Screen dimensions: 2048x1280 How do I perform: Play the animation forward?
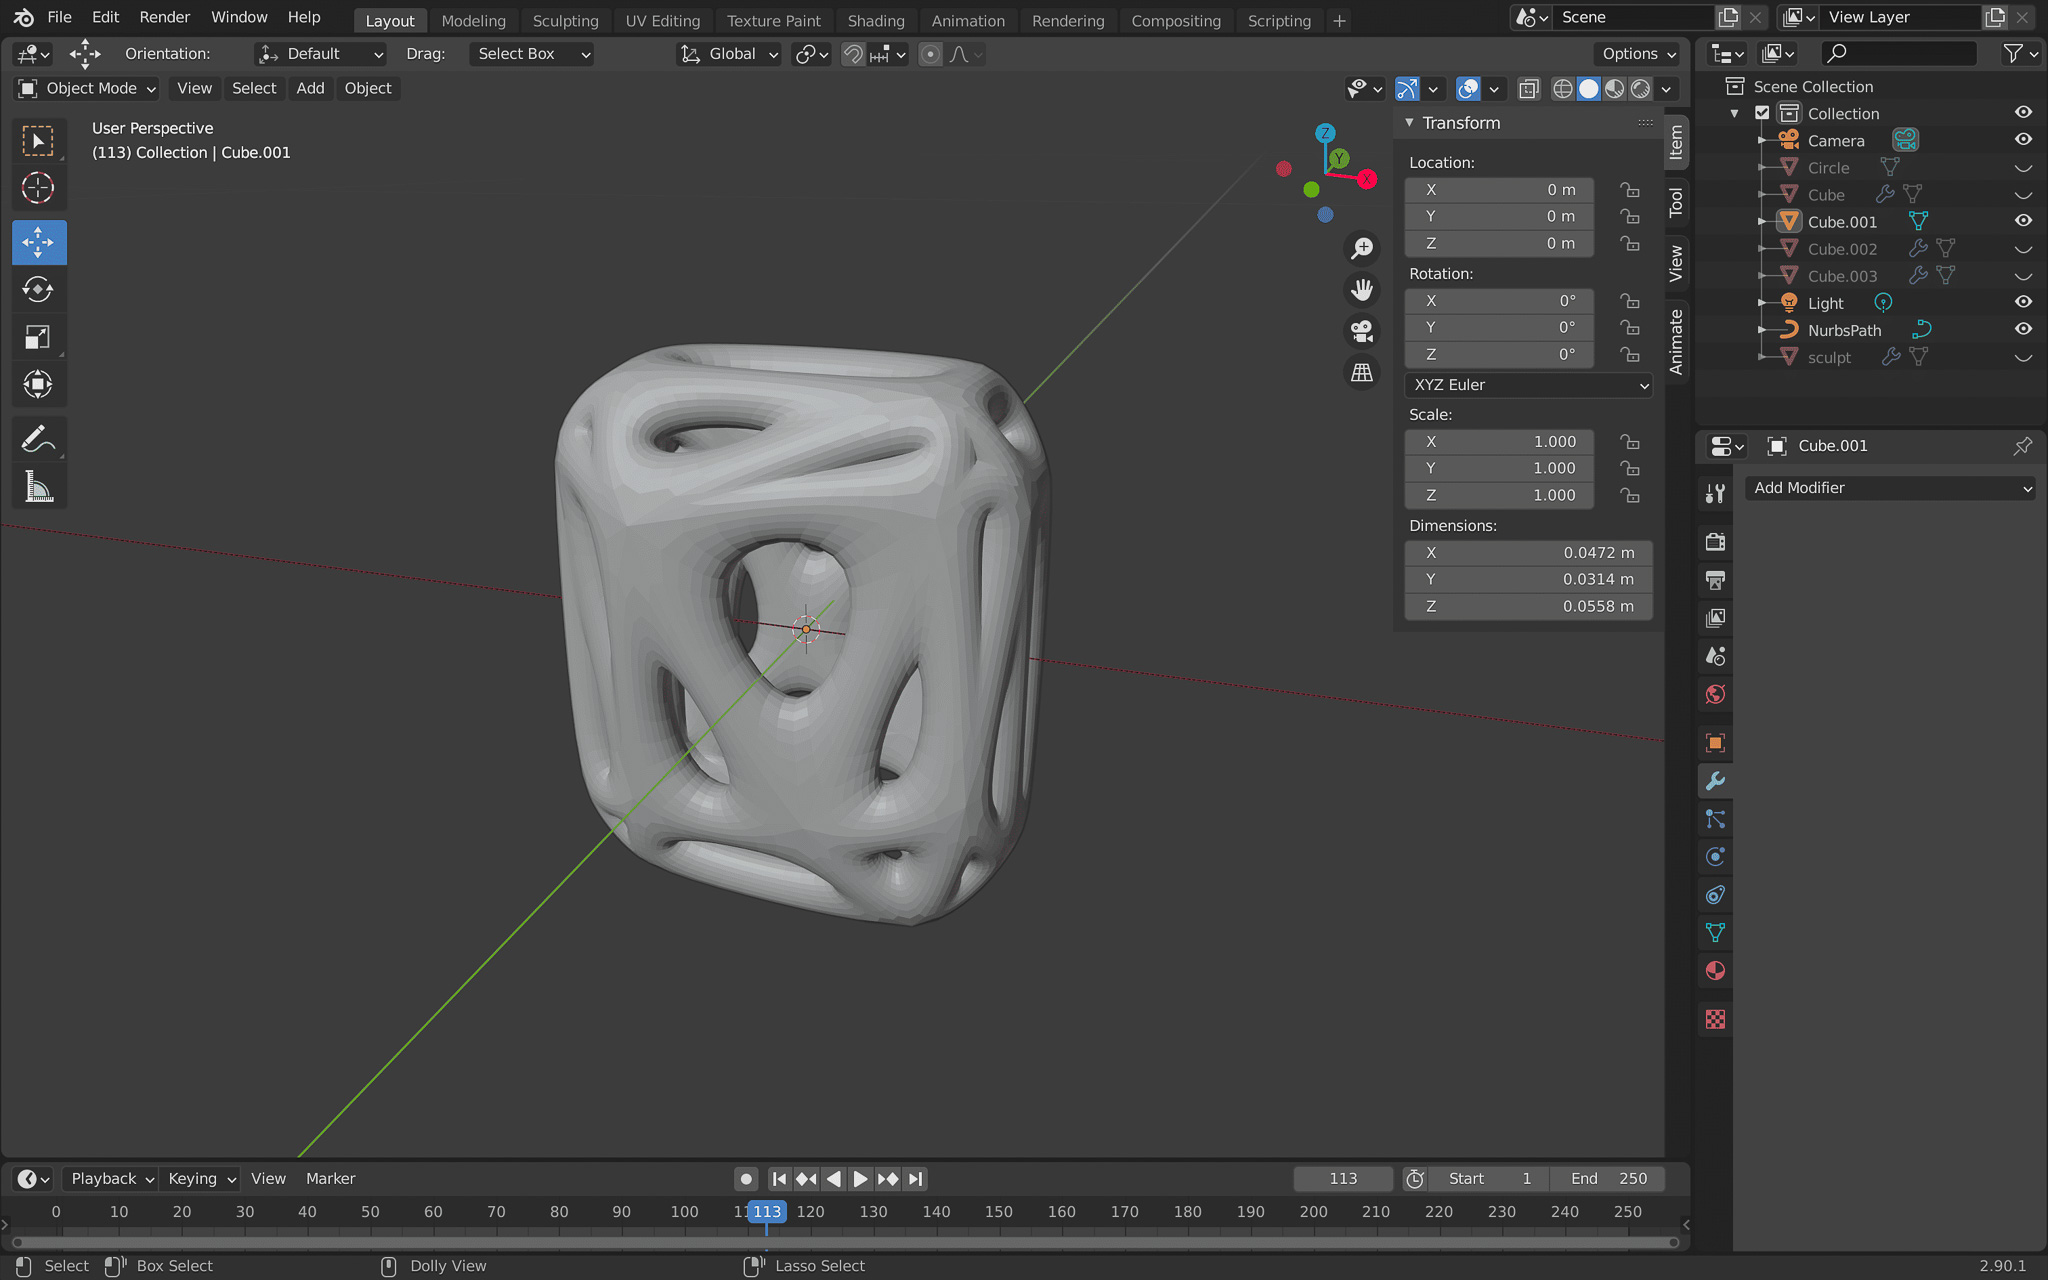tap(860, 1179)
